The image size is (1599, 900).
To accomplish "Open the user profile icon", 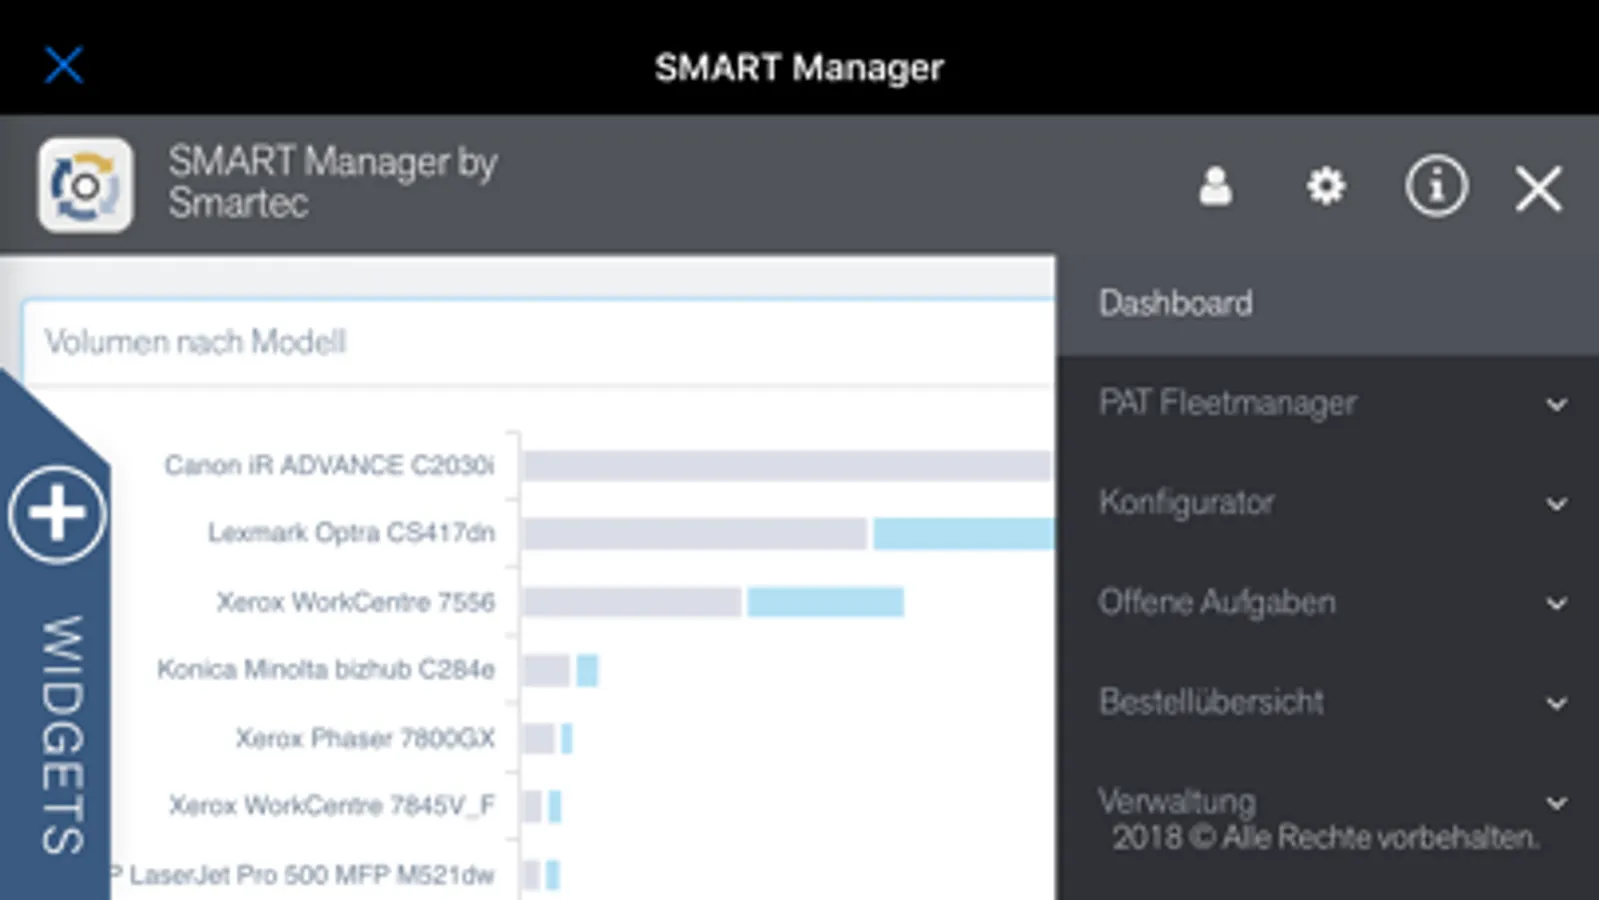I will coord(1215,186).
